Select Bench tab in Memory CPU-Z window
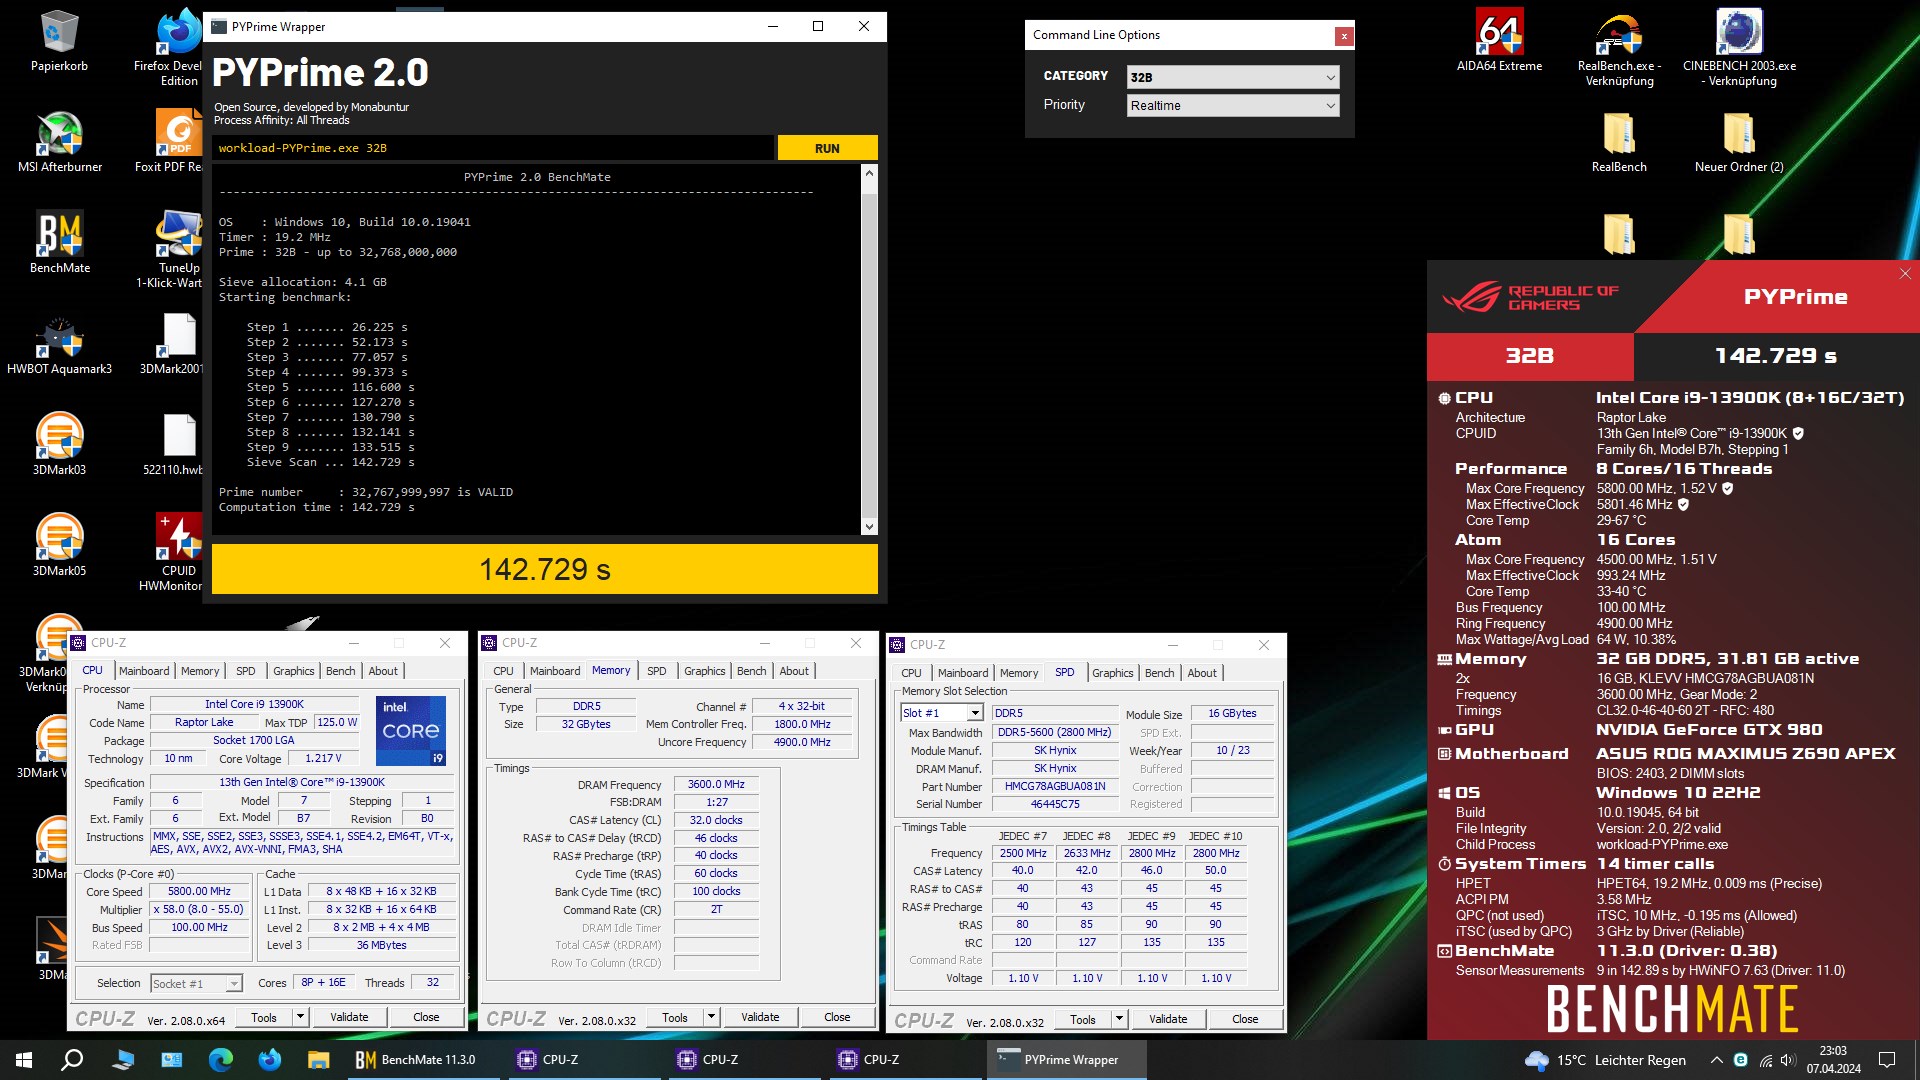Image resolution: width=1920 pixels, height=1080 pixels. (x=751, y=671)
